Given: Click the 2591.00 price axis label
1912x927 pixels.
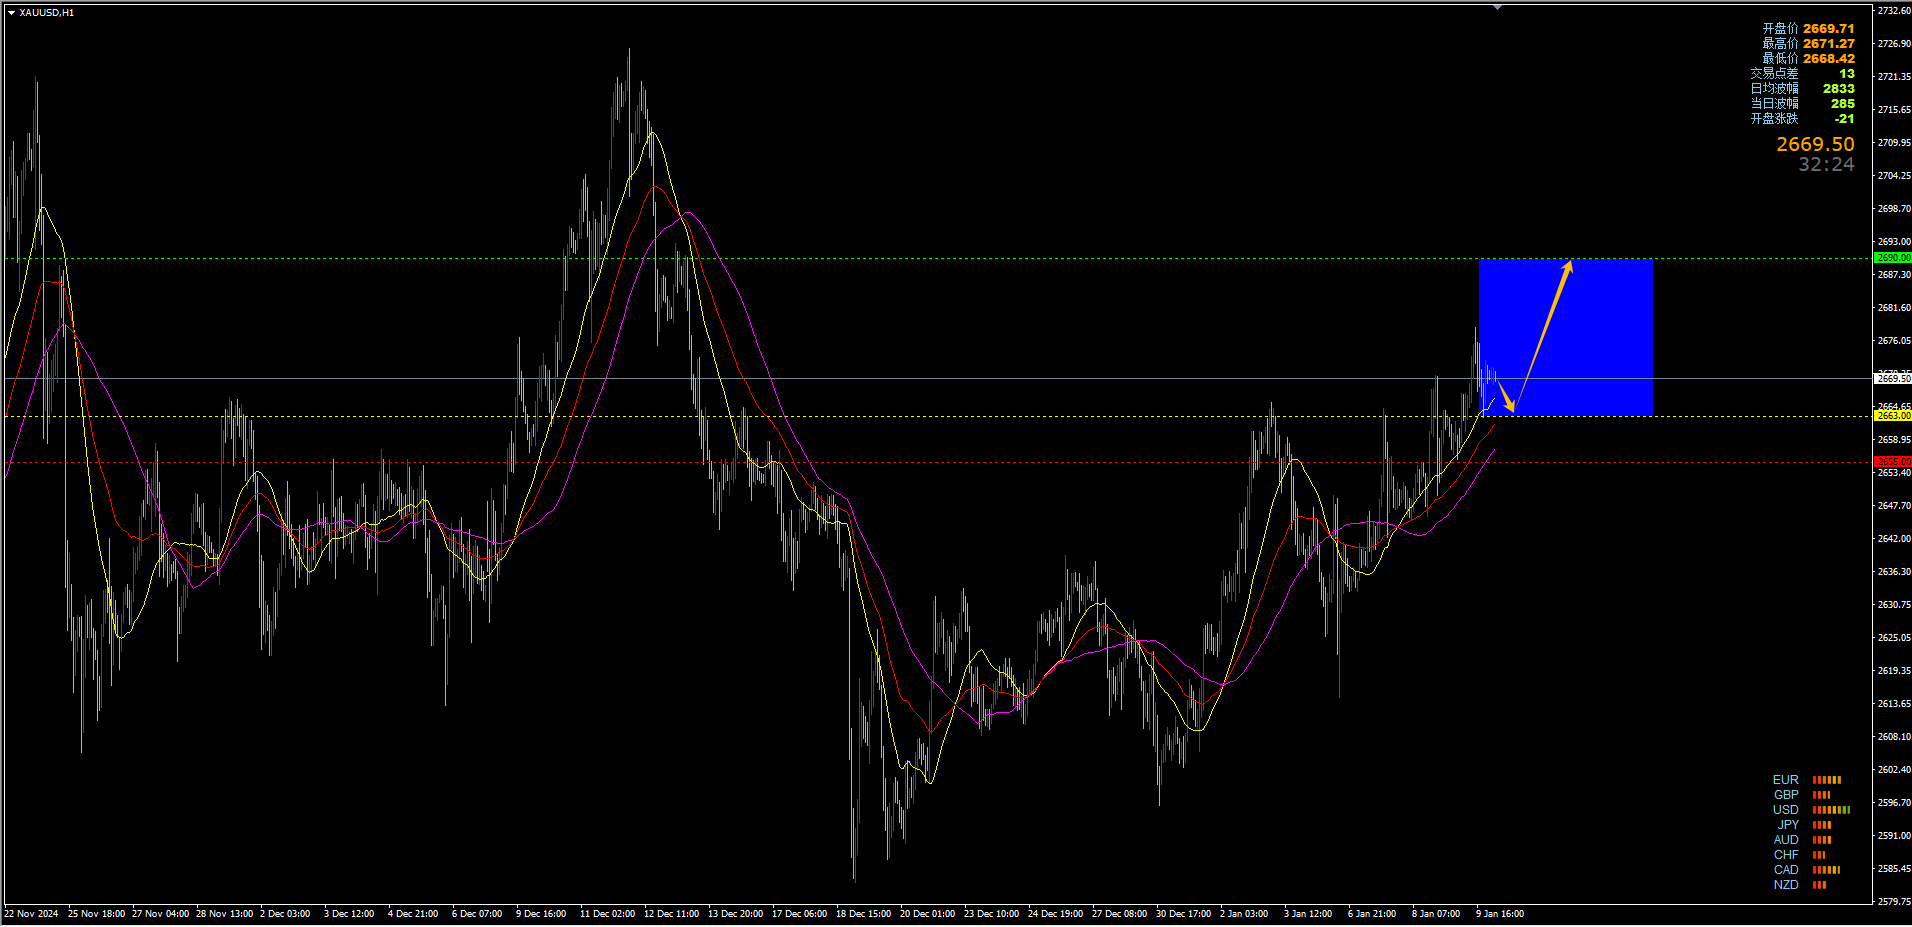Looking at the screenshot, I should tap(1894, 836).
